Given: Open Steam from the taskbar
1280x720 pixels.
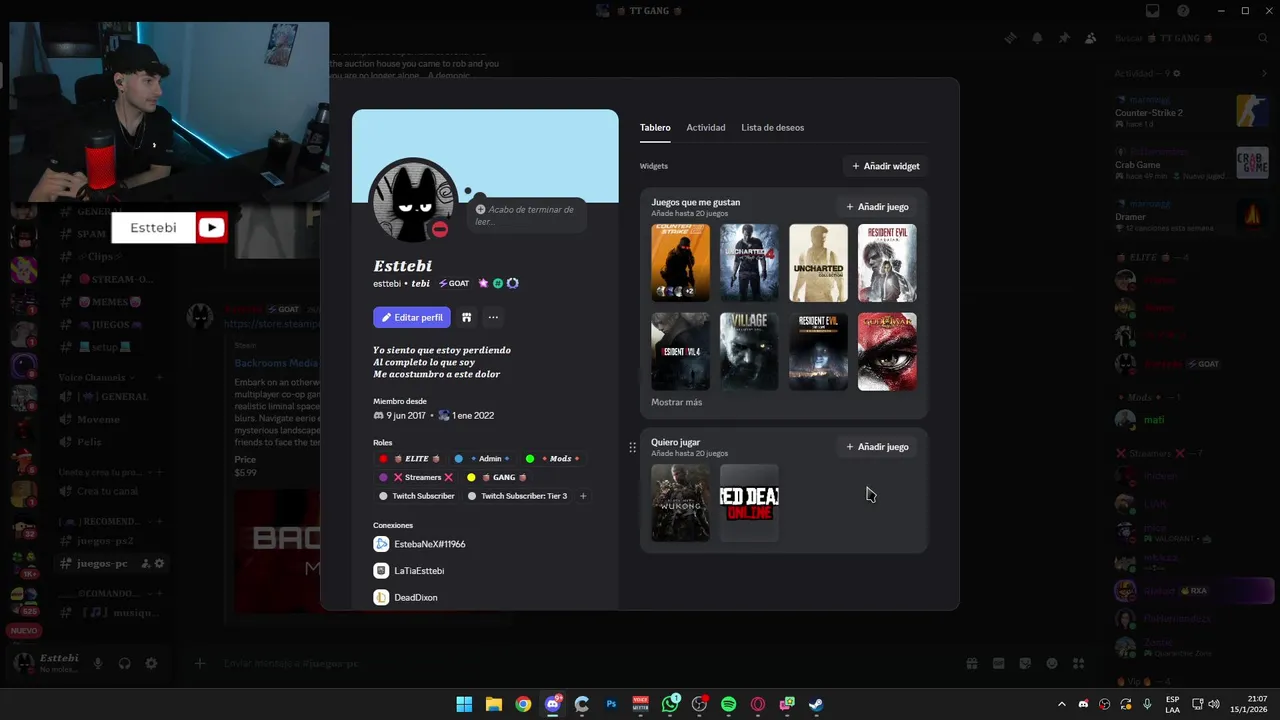Looking at the screenshot, I should point(816,704).
